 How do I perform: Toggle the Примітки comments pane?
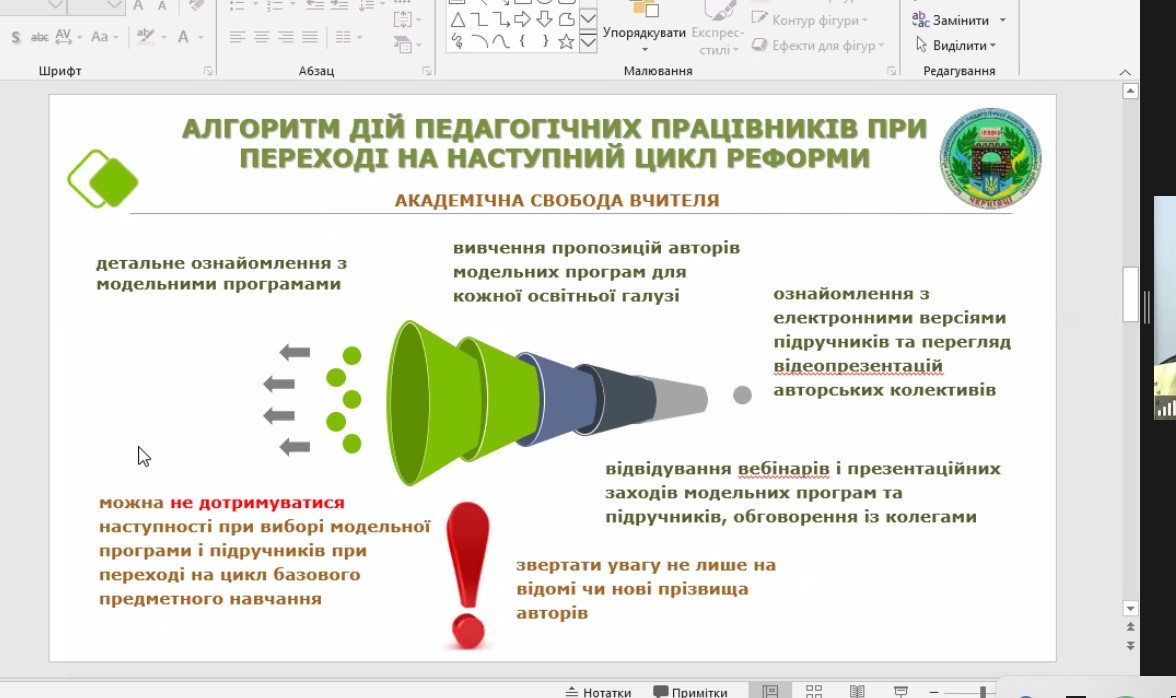pos(690,692)
